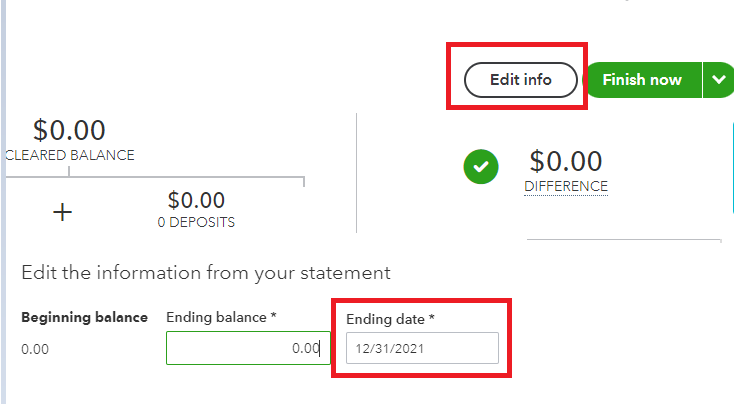
Task: Click the CLEARED BALANCE label
Action: 70,155
